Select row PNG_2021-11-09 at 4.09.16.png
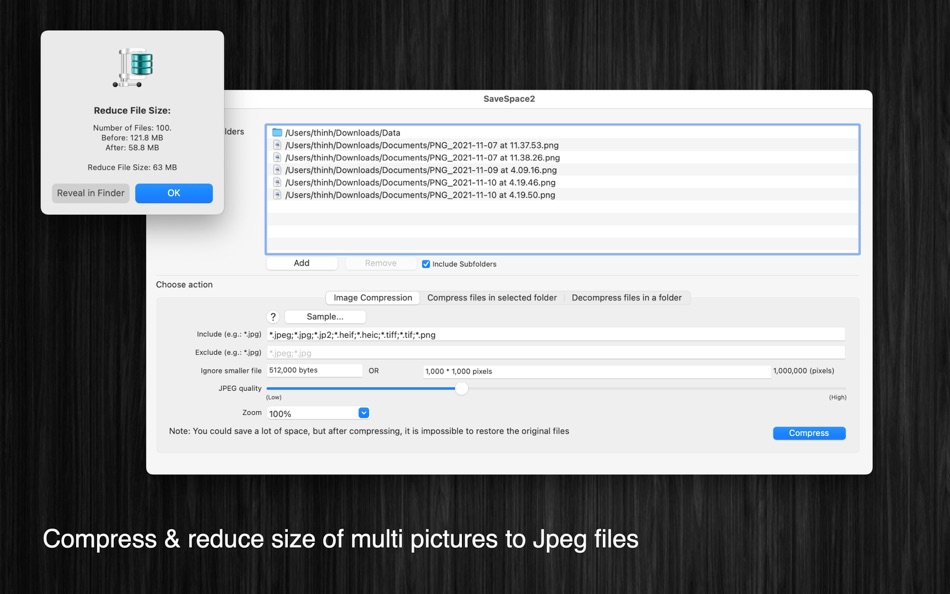 563,170
